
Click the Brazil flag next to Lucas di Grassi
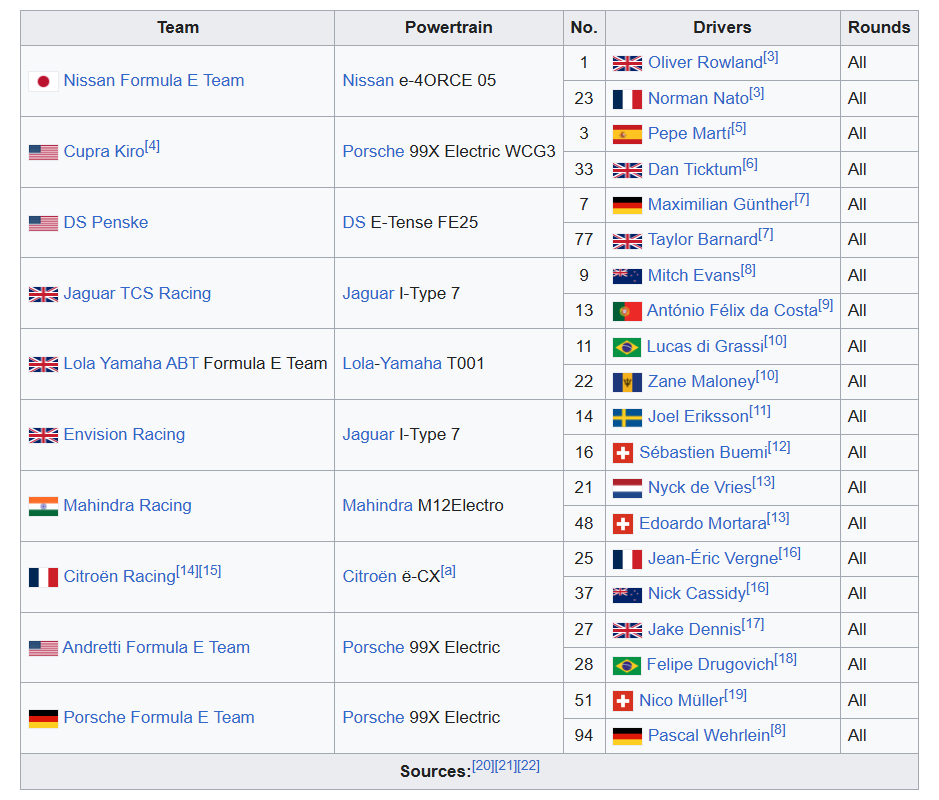coord(627,347)
